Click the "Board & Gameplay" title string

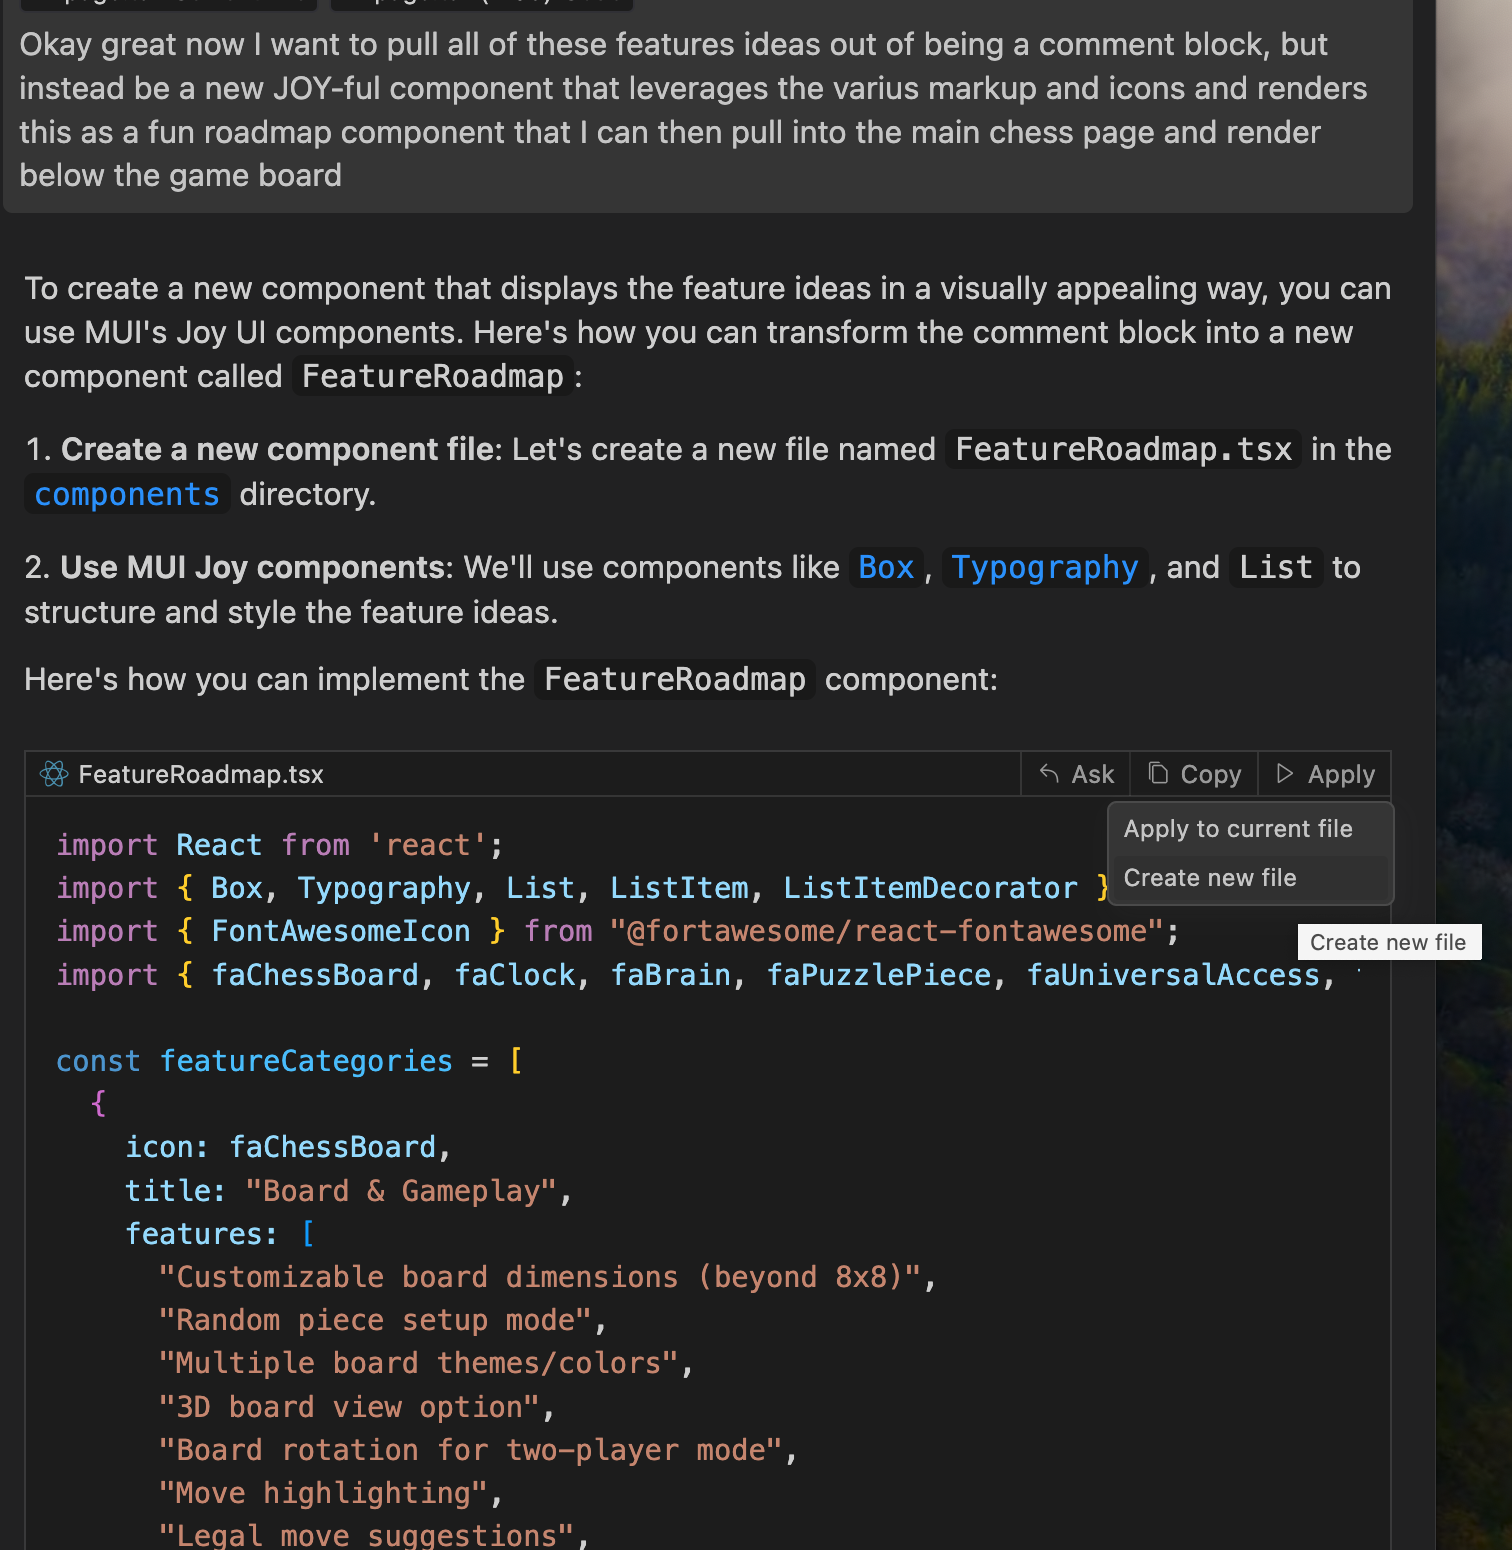(400, 1191)
